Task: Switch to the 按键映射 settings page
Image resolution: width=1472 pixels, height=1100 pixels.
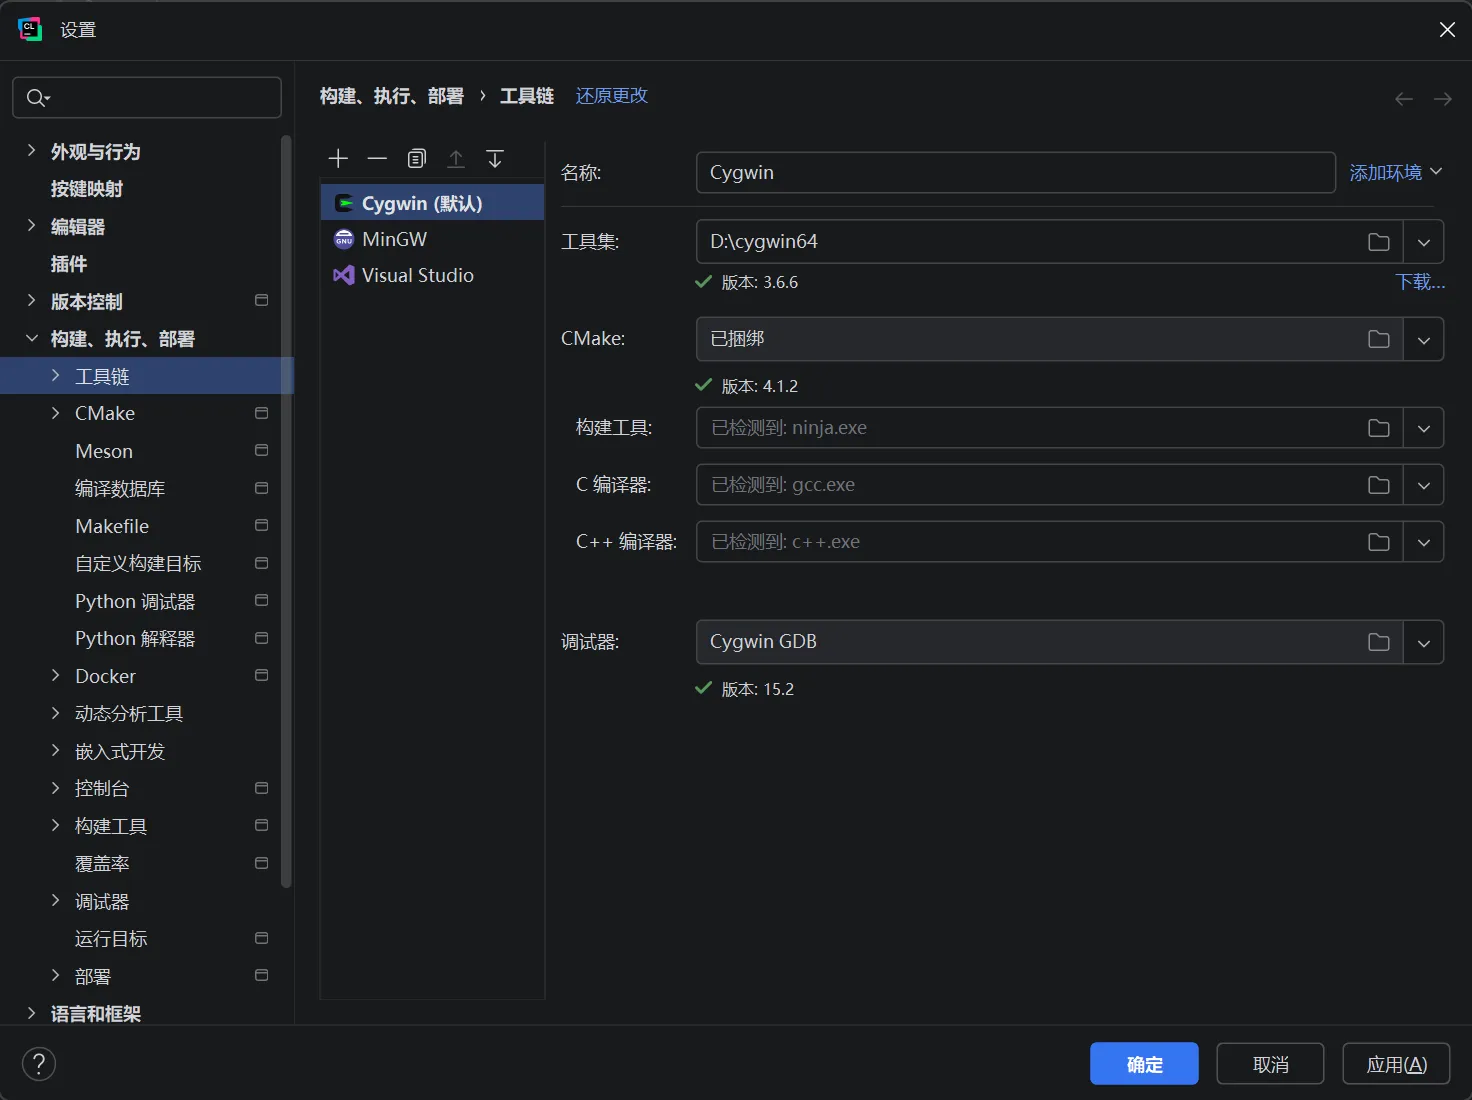Action: [x=86, y=188]
